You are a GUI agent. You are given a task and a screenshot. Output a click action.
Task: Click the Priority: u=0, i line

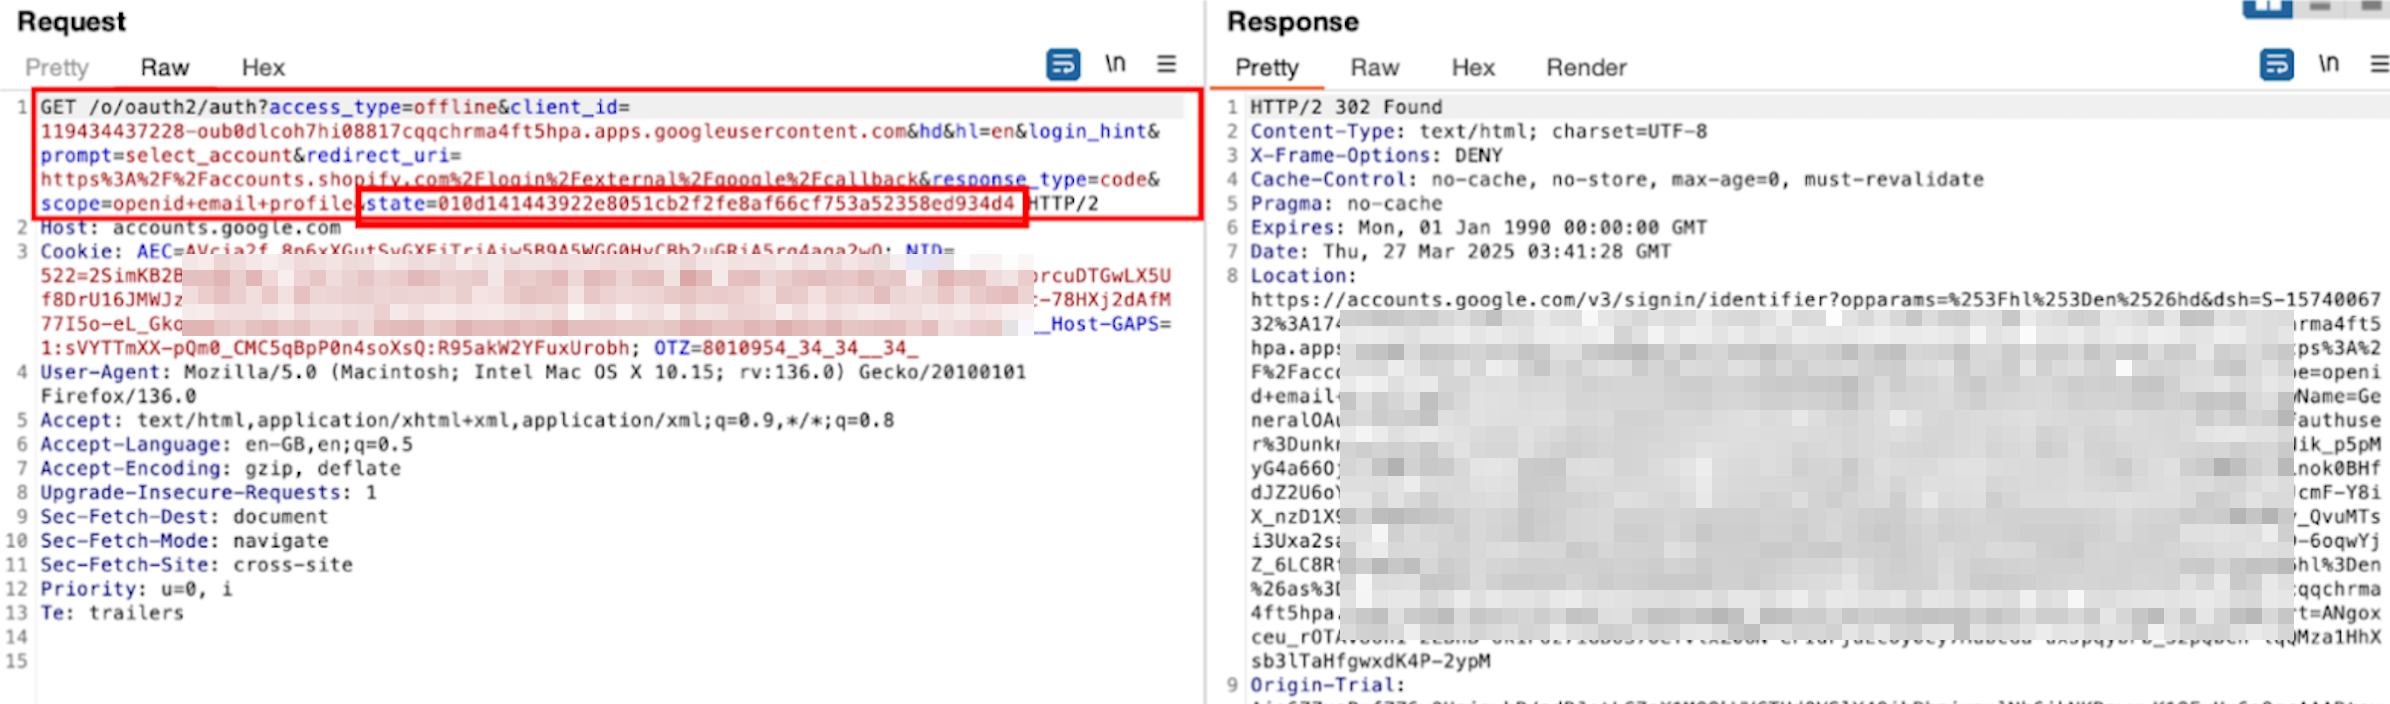tap(136, 589)
